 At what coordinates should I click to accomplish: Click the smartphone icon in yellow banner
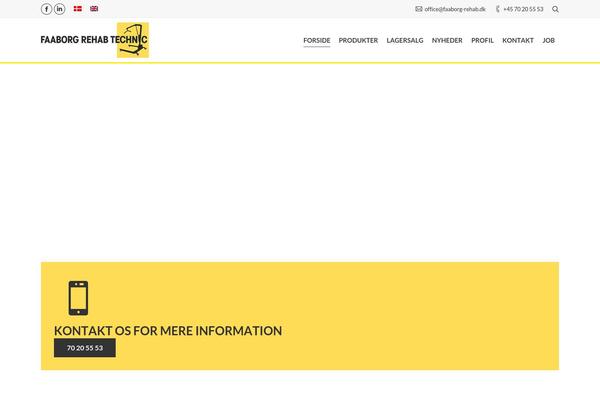78,298
